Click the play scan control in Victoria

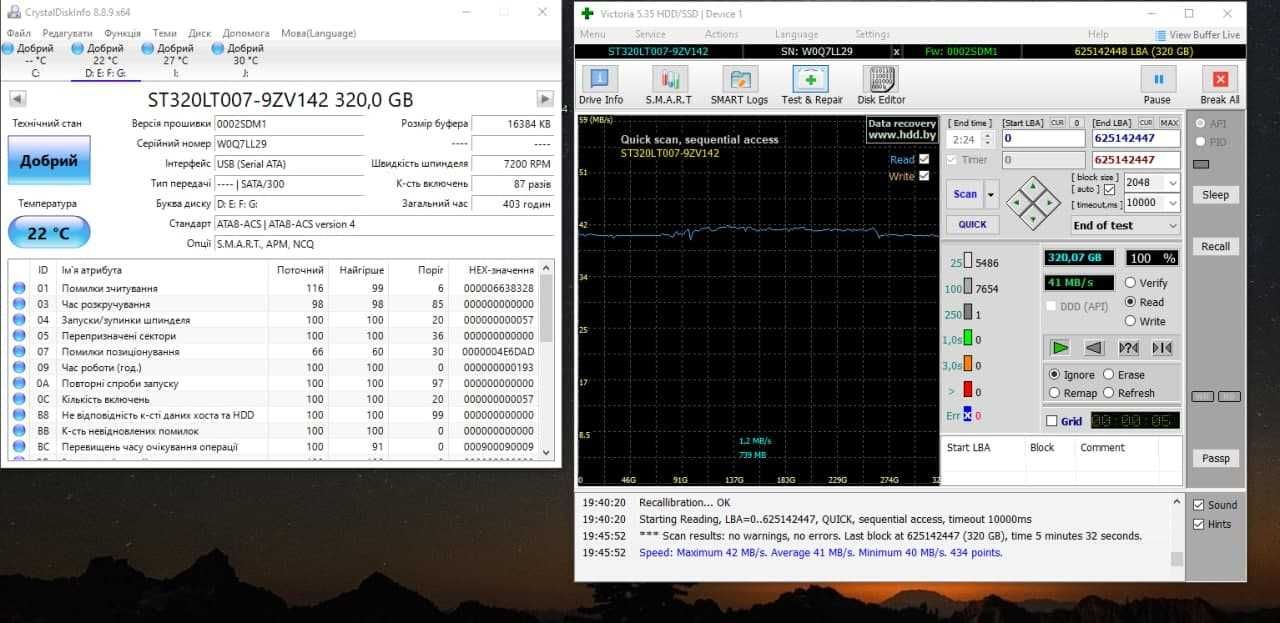click(x=1061, y=347)
